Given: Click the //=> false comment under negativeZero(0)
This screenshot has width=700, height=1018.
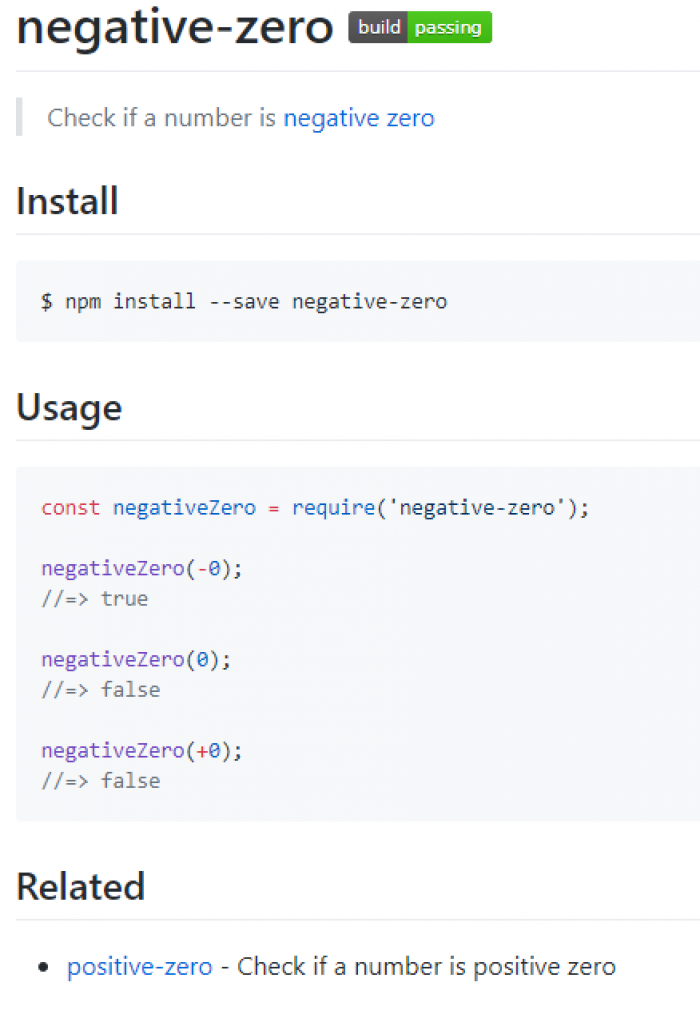Looking at the screenshot, I should click(x=101, y=689).
